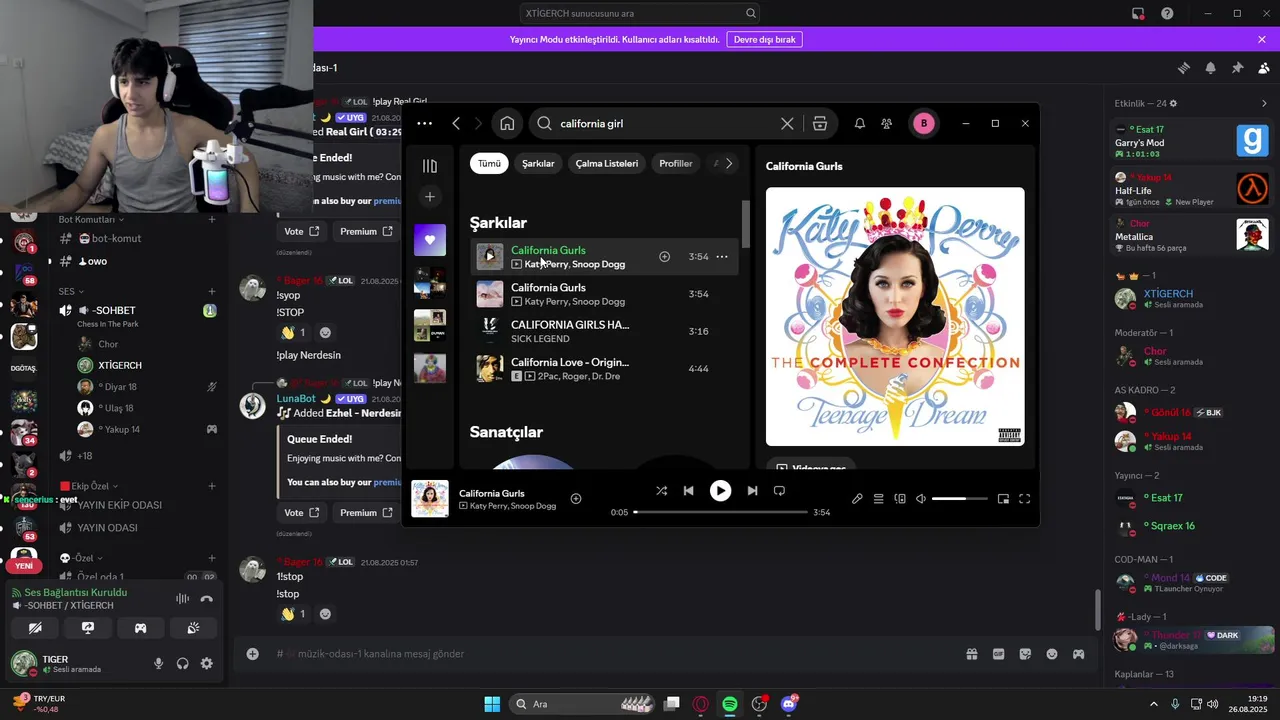Dismiss purple Streamer Mode banner

[1262, 39]
